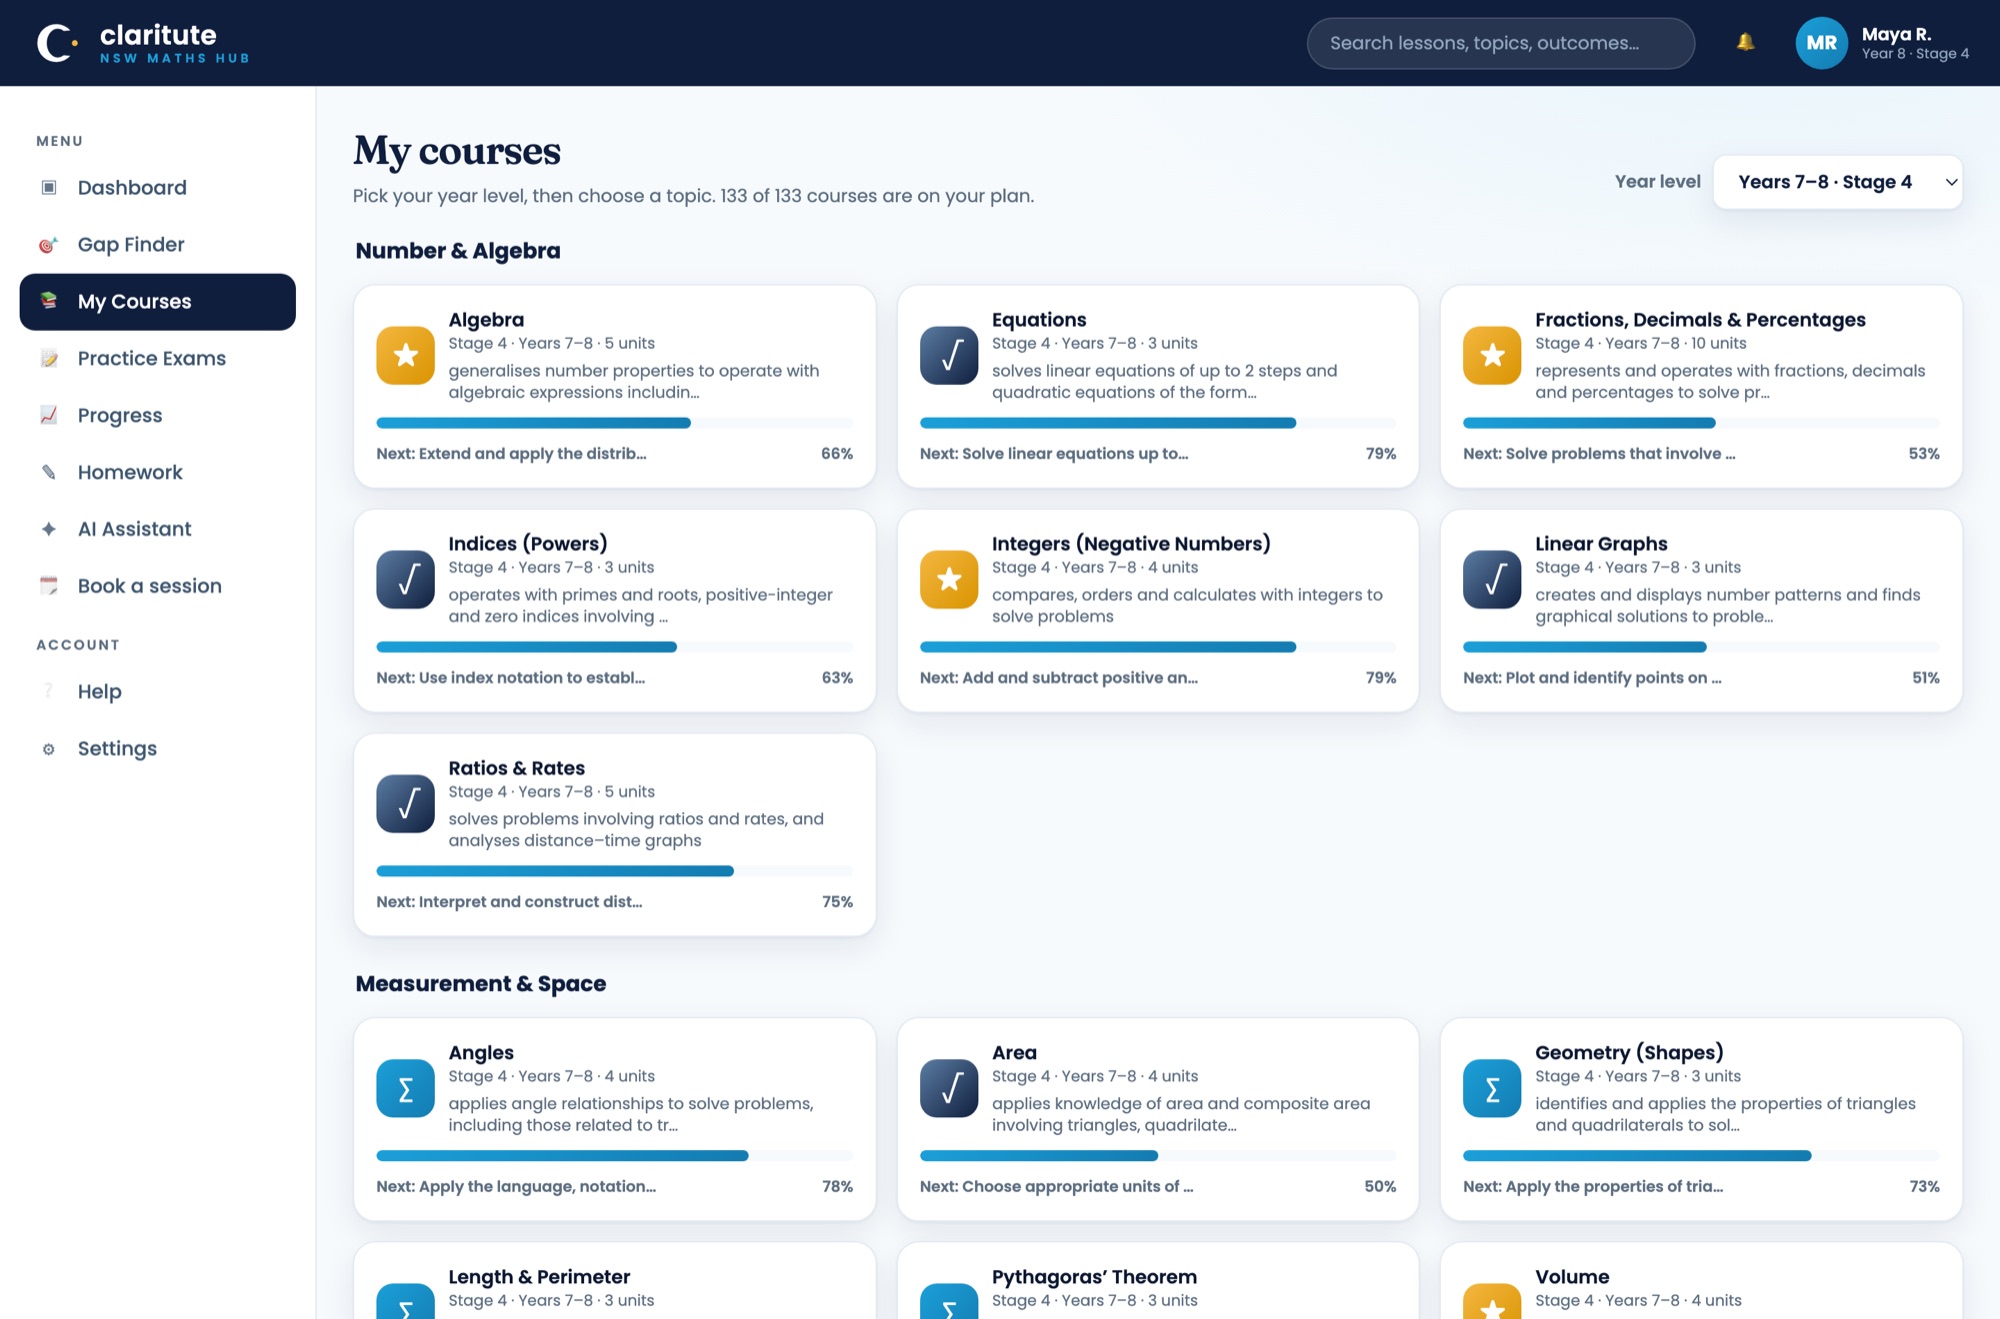
Task: Click the search lessons input field
Action: [1500, 43]
